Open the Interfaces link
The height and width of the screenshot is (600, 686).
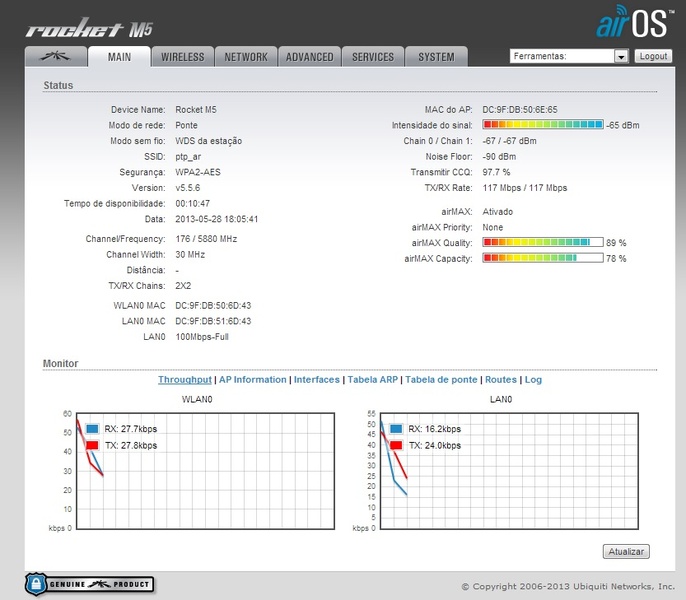coord(317,379)
